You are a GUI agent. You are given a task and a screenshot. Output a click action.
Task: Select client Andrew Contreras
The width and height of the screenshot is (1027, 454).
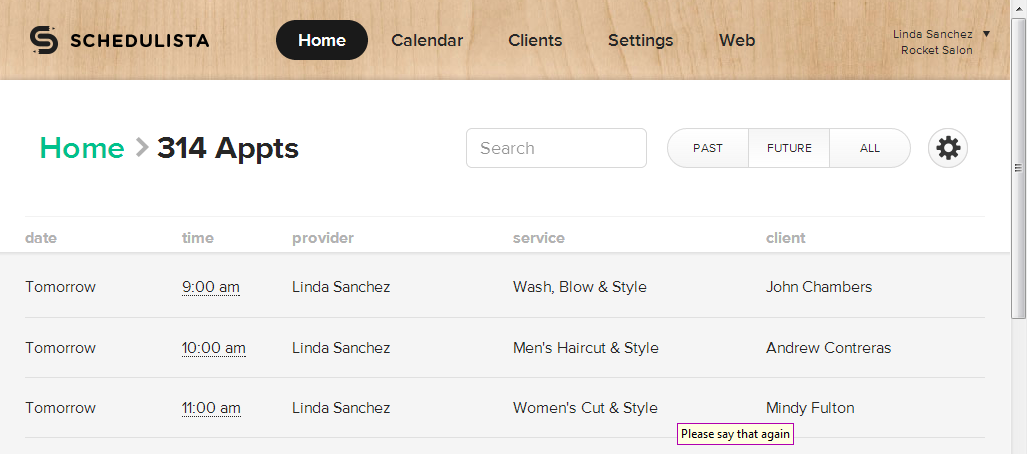(x=829, y=348)
